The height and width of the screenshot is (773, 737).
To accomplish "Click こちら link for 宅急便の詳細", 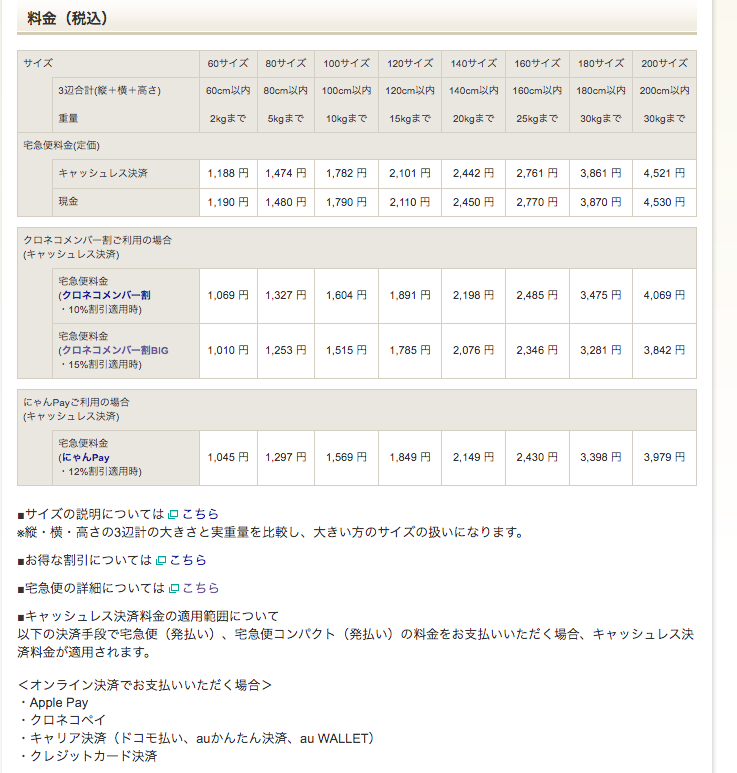I will [201, 588].
